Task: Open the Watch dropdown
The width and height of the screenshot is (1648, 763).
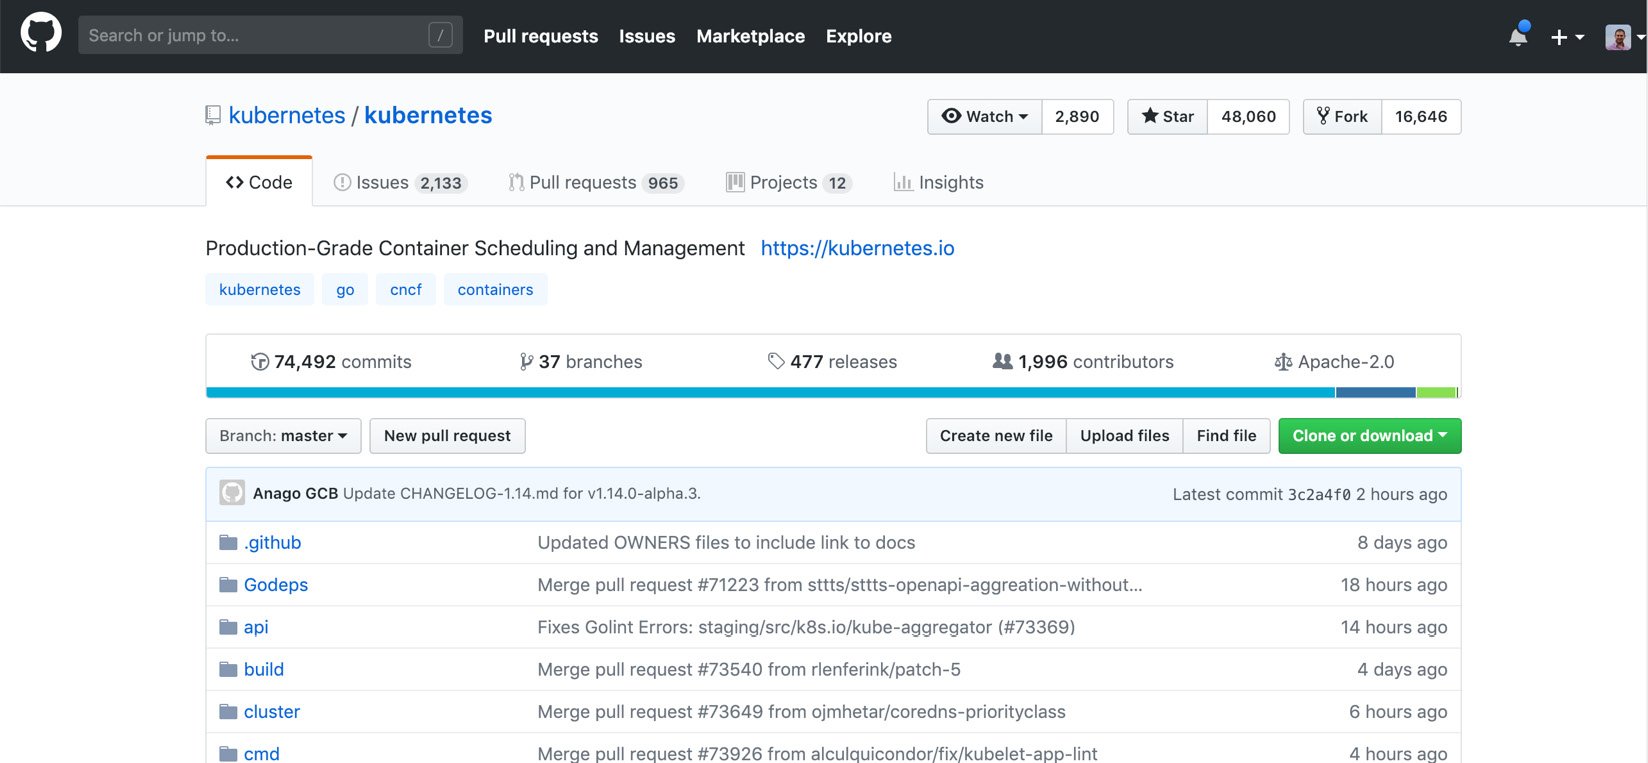Action: tap(985, 117)
